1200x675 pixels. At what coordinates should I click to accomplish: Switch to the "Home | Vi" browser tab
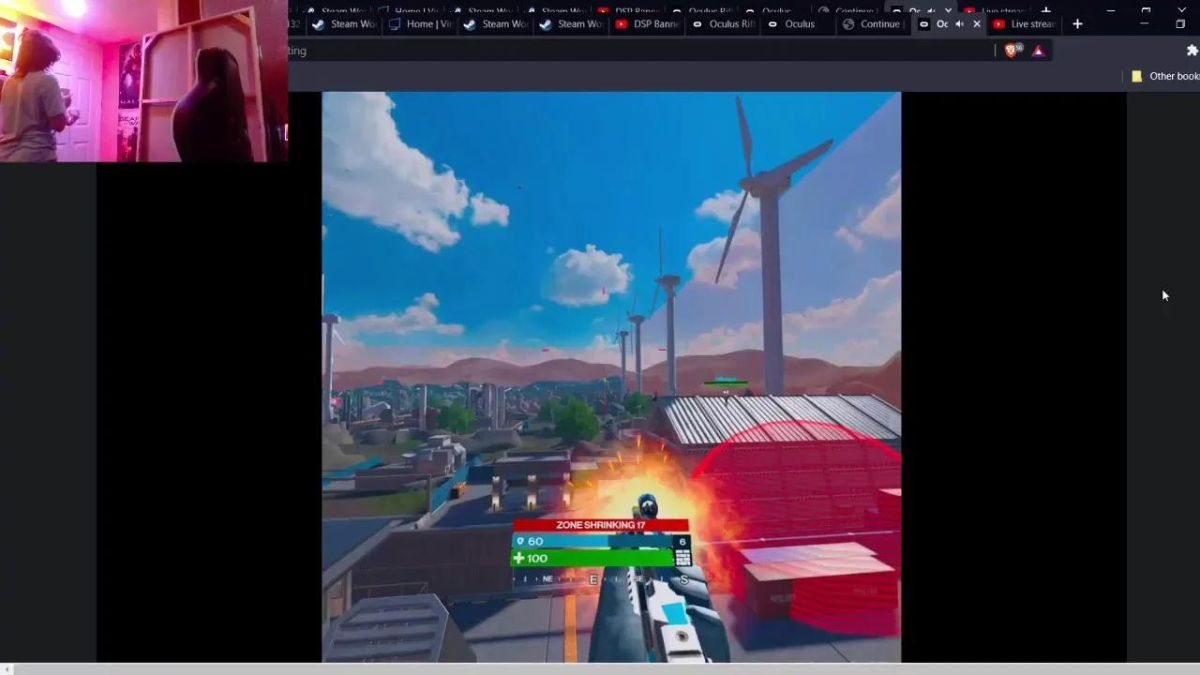click(x=418, y=24)
